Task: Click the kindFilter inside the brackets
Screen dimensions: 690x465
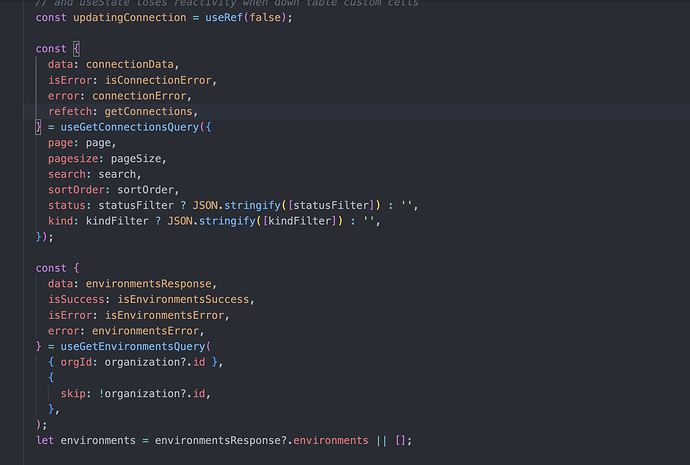Action: 299,221
